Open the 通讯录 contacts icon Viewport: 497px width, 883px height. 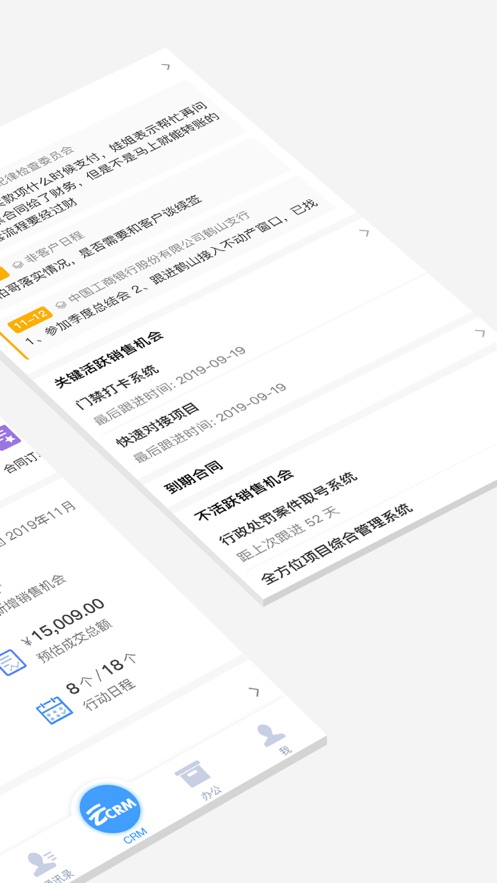click(x=42, y=862)
